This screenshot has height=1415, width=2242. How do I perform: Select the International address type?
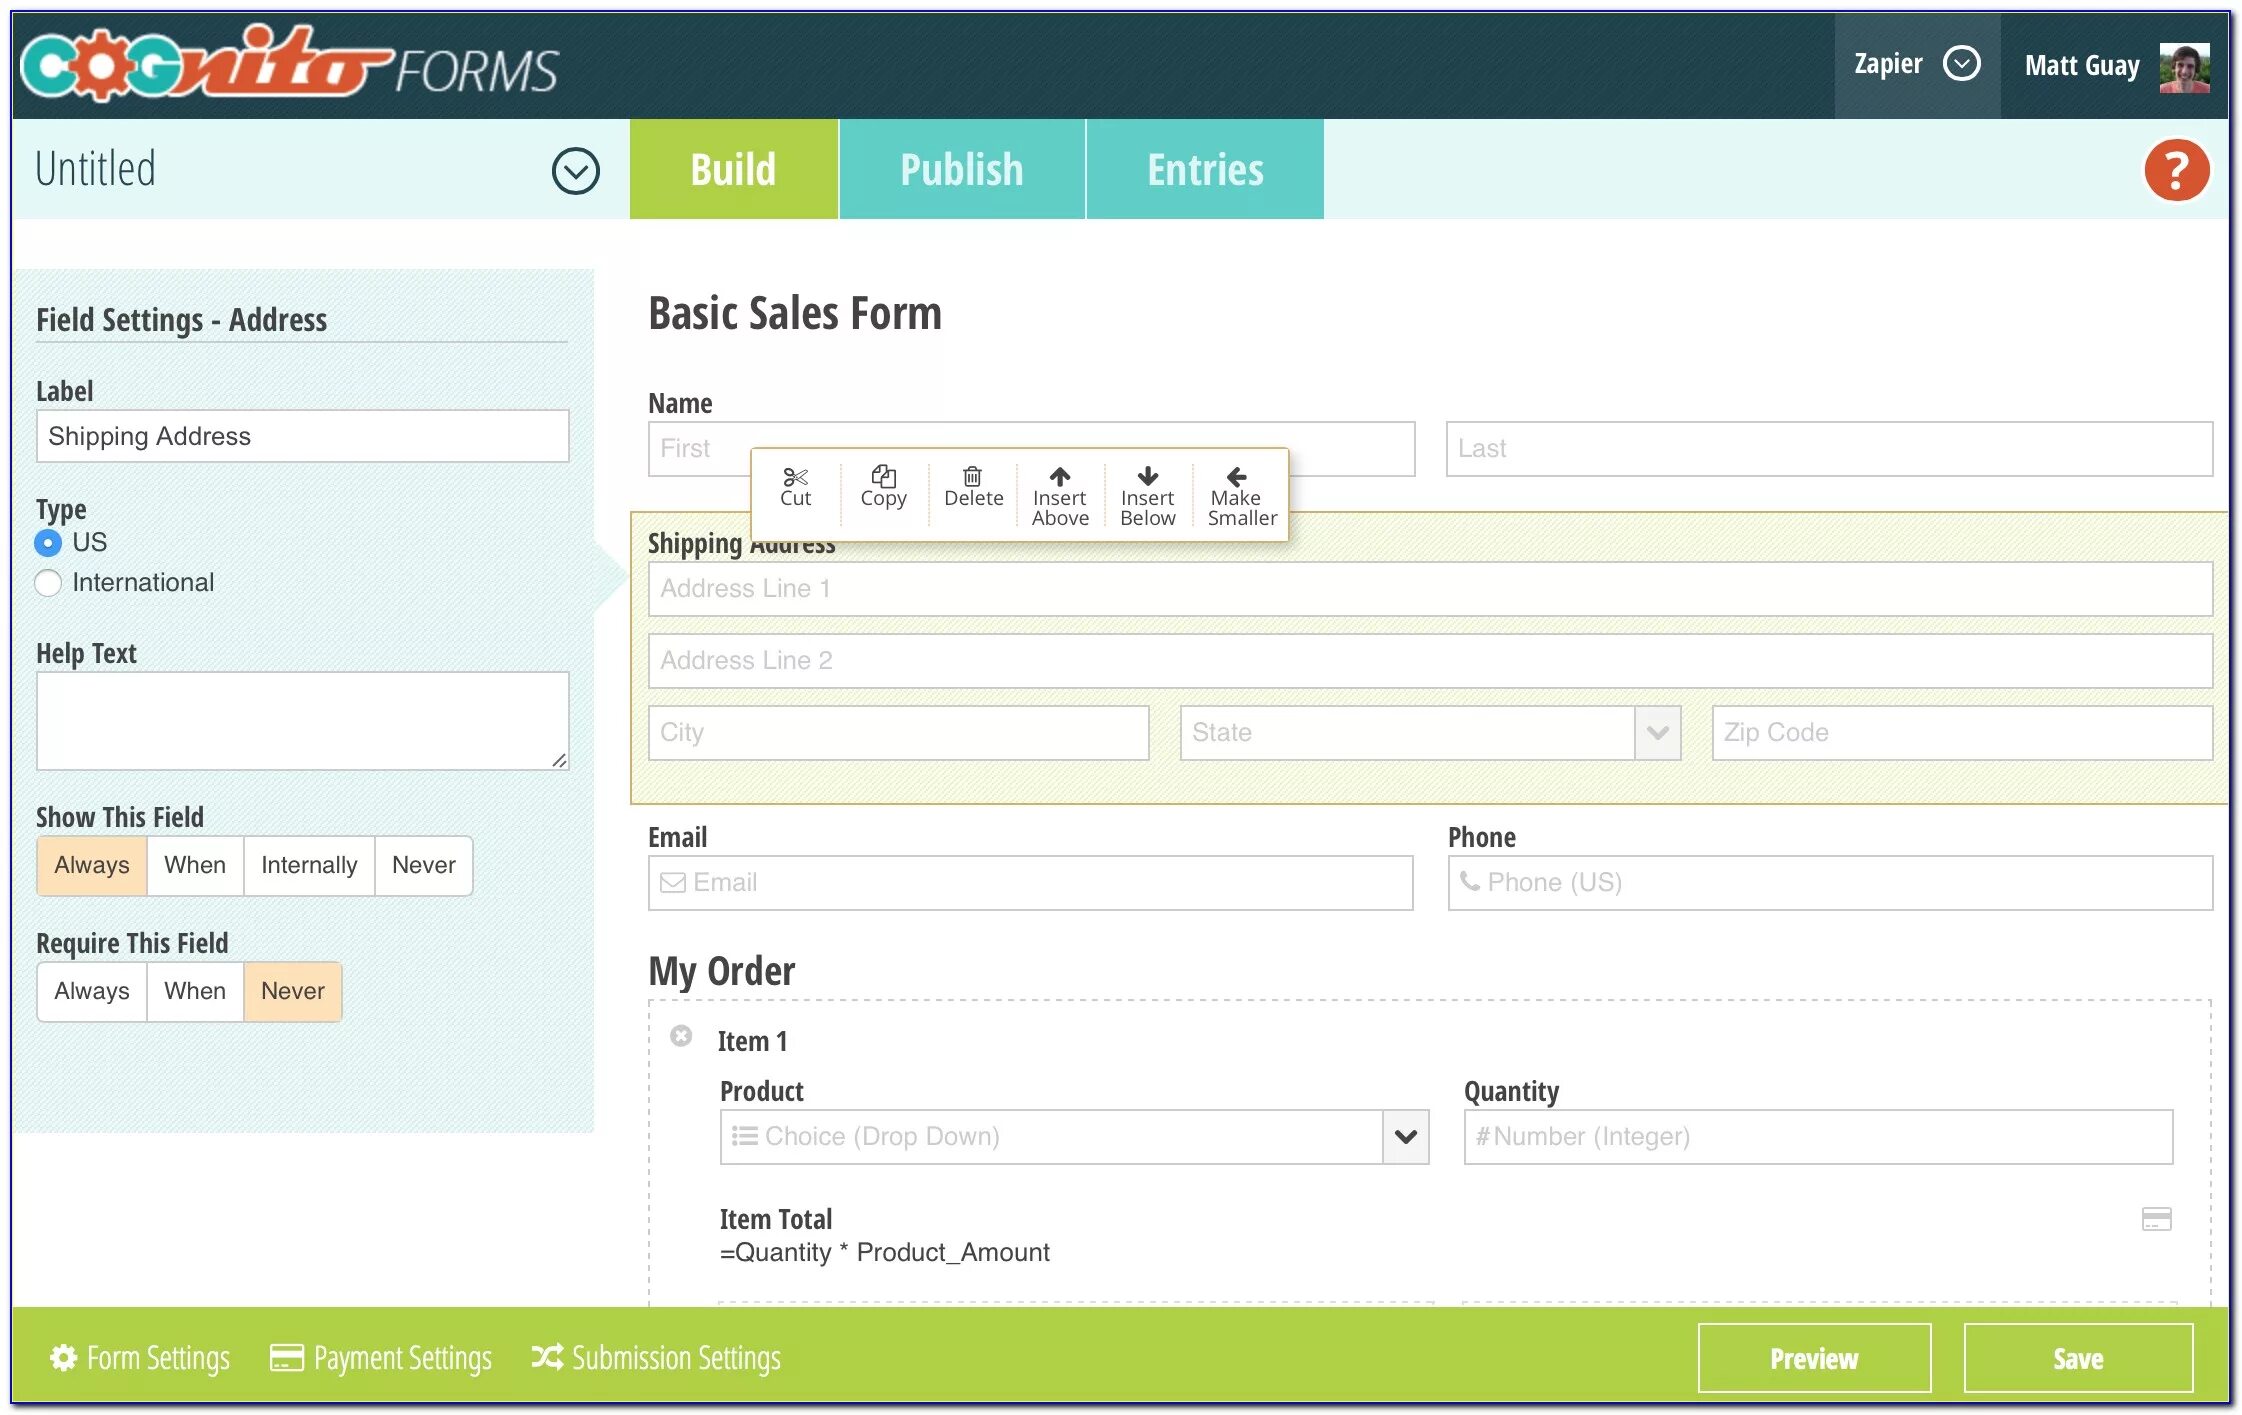(x=48, y=583)
